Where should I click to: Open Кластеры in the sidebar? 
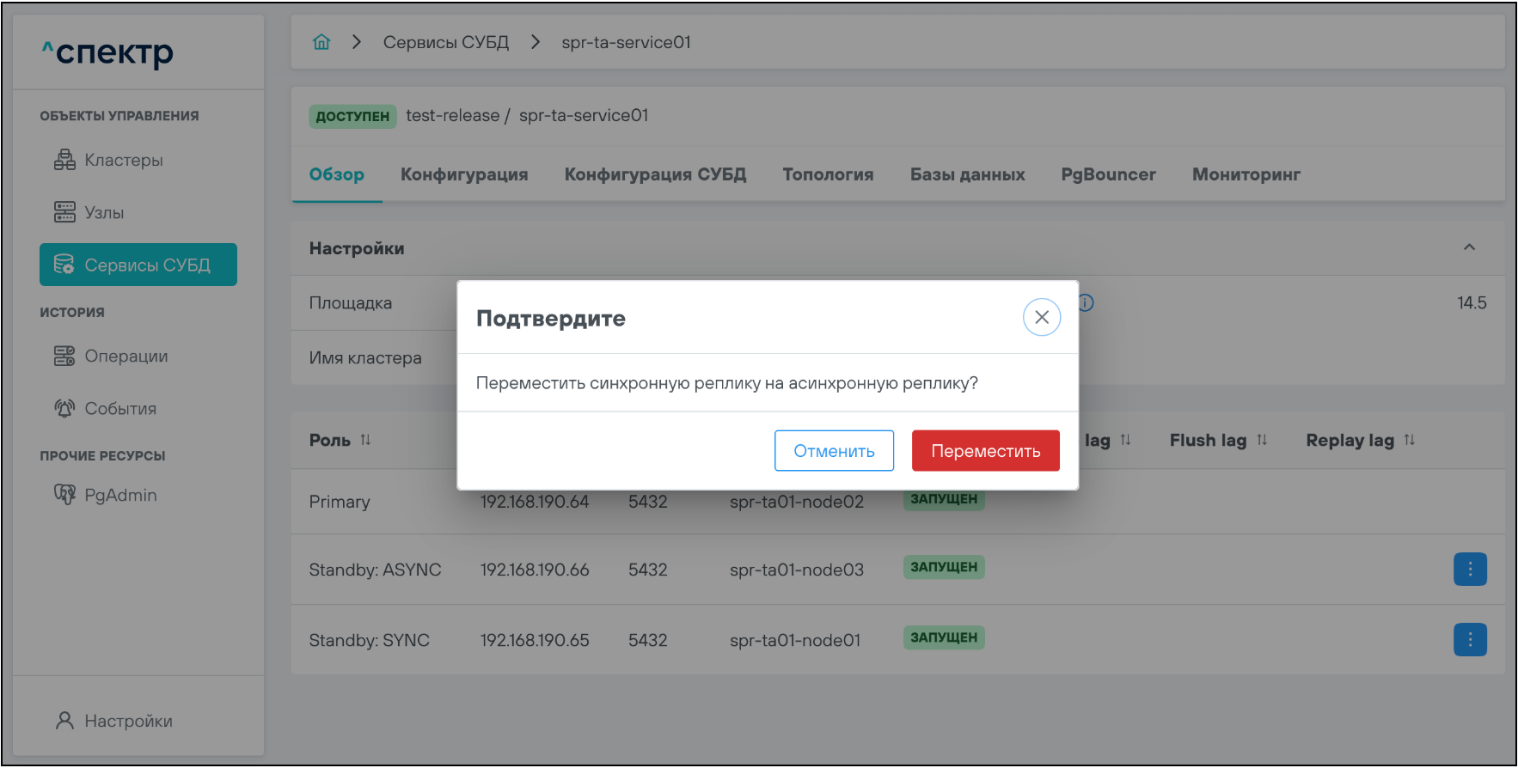(x=110, y=160)
